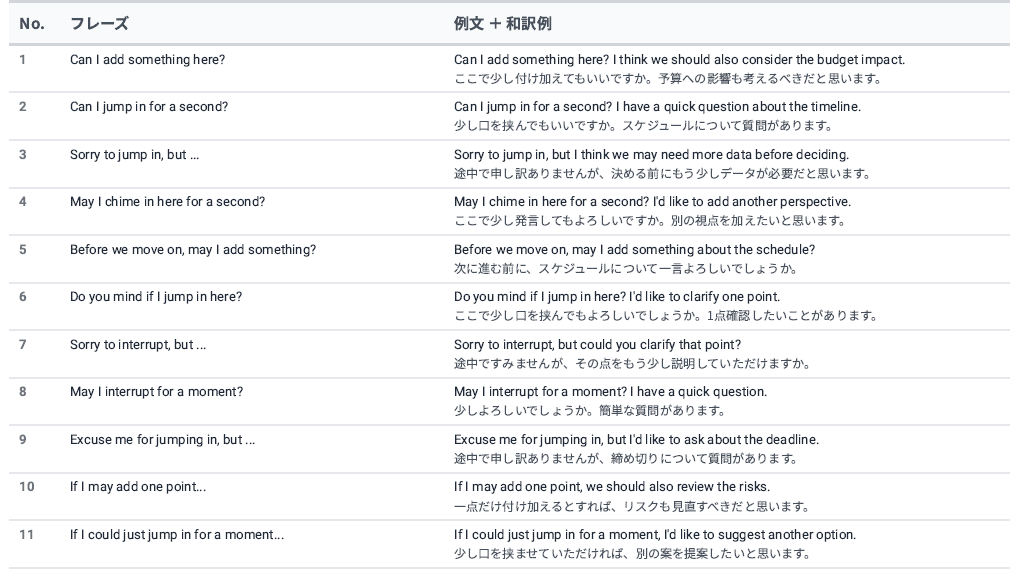Click the example sentence suggesting another option
Viewport: 1010px width, 574px height.
654,535
